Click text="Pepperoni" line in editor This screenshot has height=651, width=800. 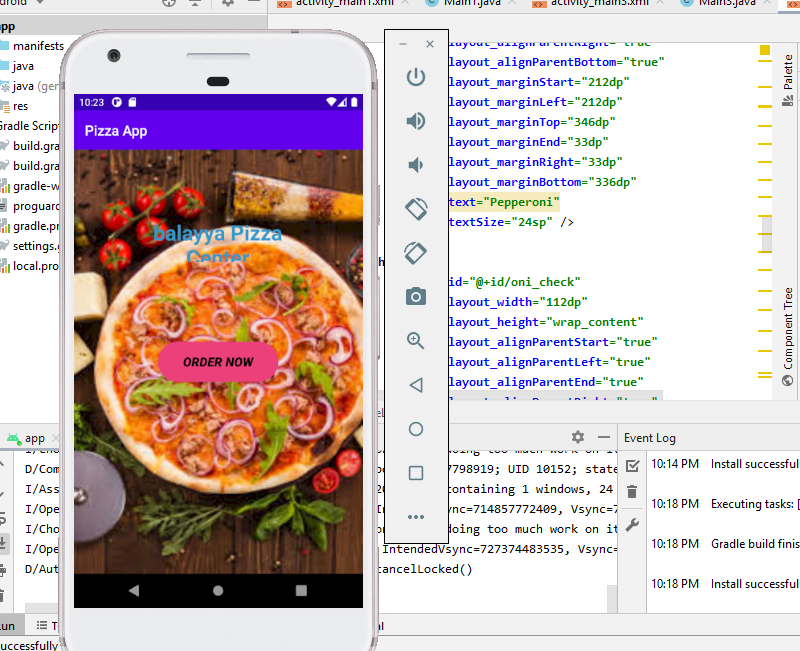coord(504,202)
